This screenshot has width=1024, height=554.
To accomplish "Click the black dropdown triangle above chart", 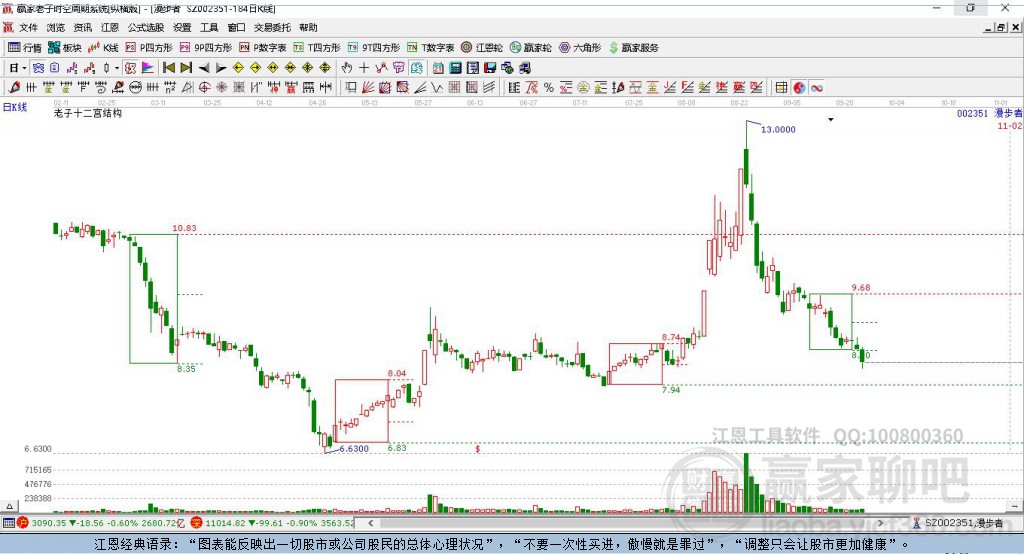I will [x=830, y=120].
